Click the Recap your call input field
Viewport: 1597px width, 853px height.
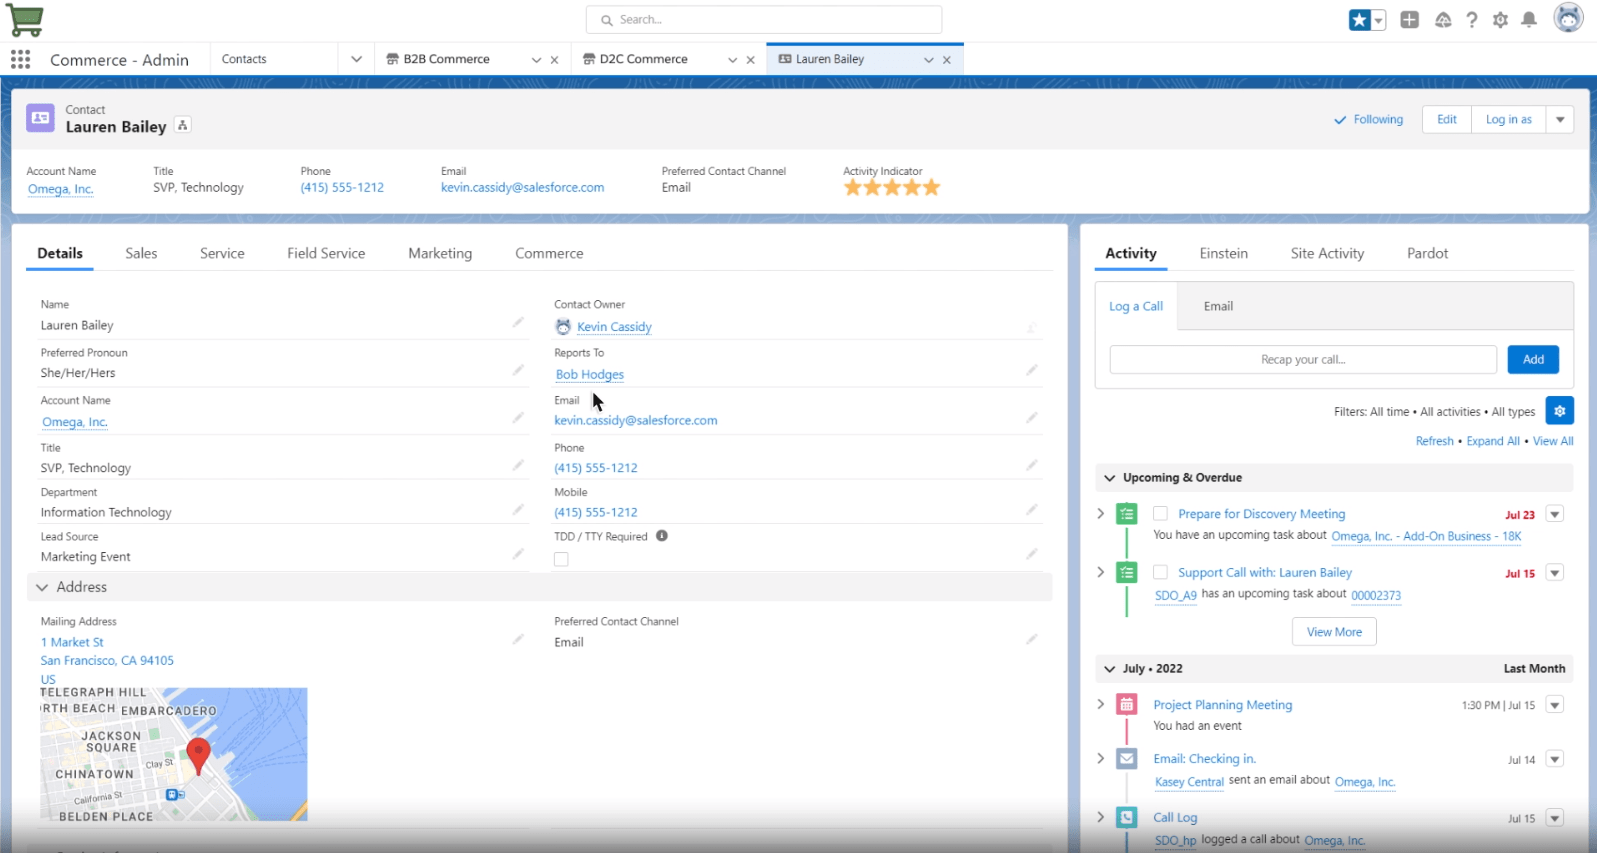coord(1303,360)
